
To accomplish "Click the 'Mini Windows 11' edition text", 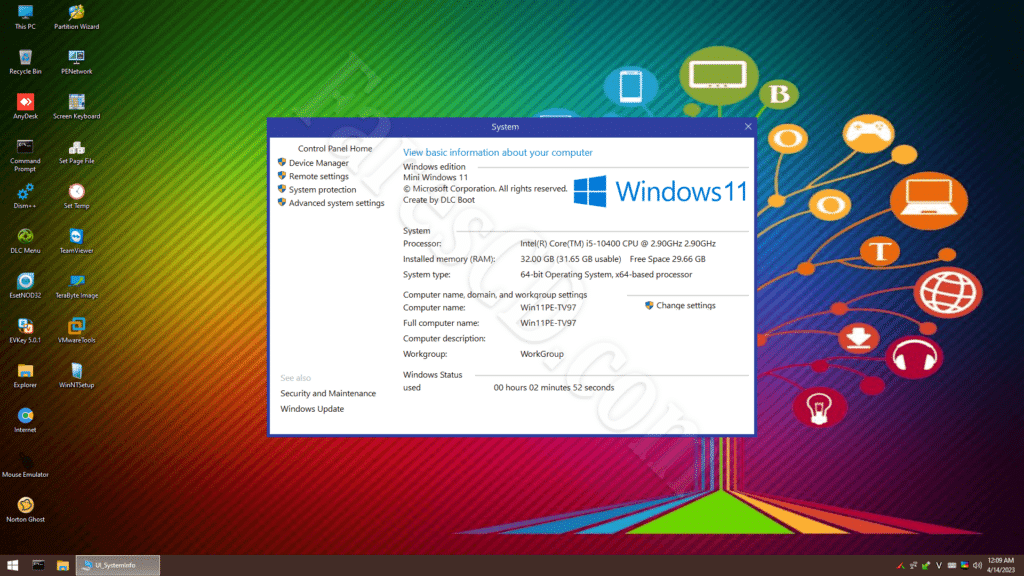I will 435,177.
